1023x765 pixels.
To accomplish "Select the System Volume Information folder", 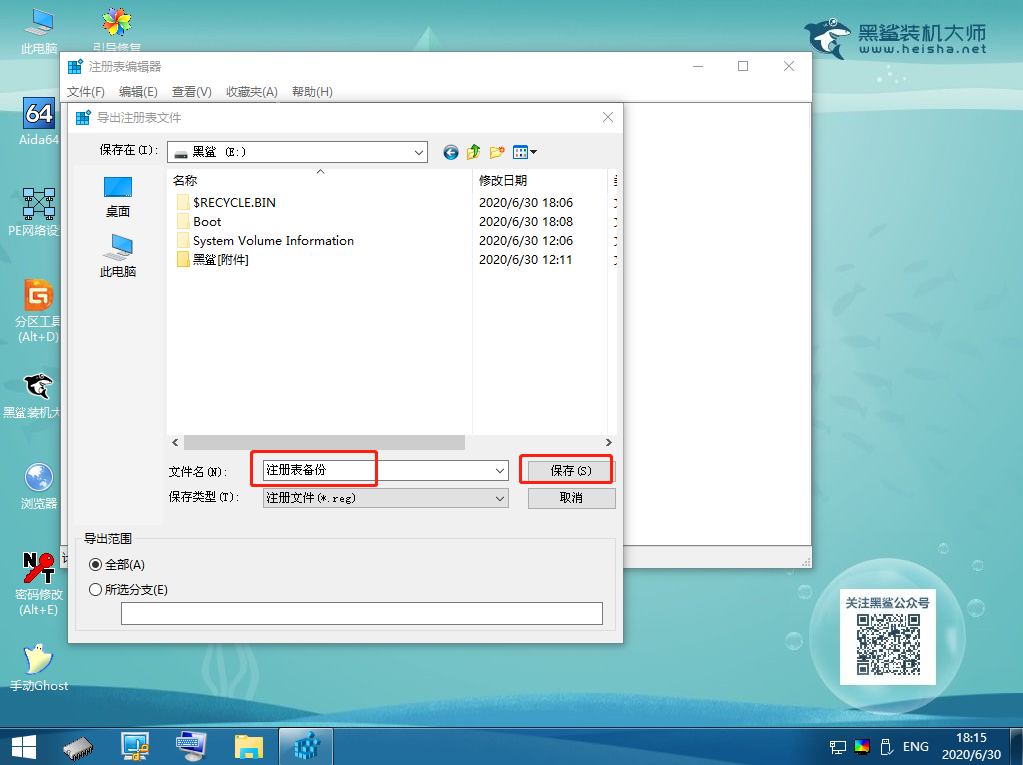I will (265, 241).
